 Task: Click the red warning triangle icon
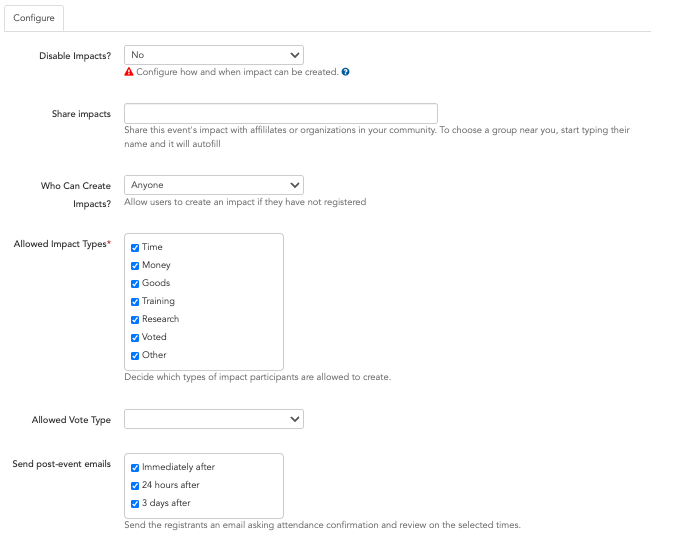tap(129, 72)
